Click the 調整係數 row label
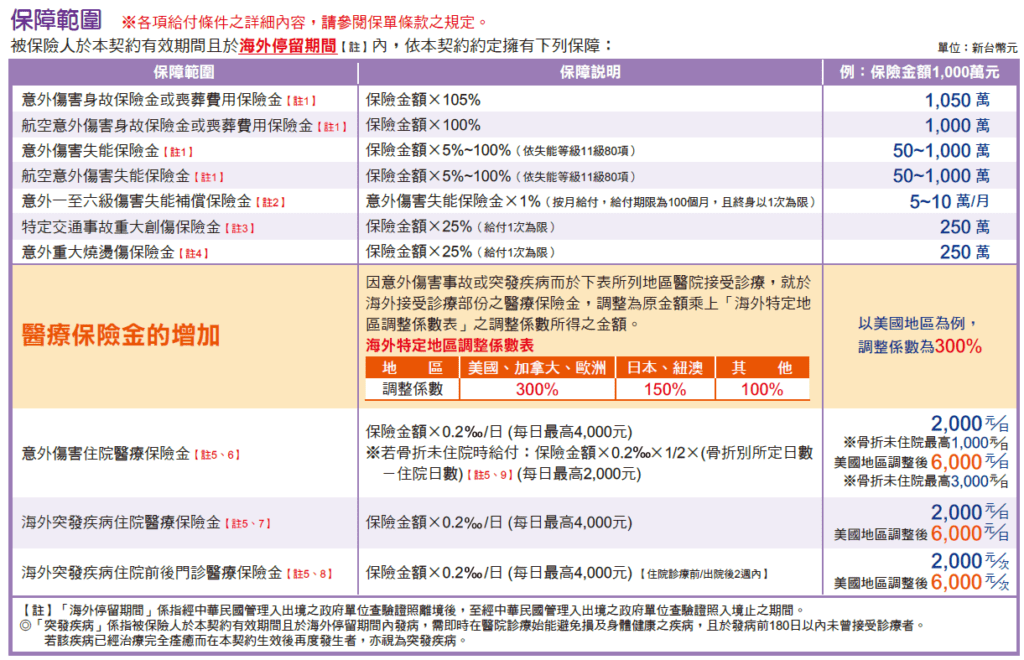 pyautogui.click(x=413, y=389)
